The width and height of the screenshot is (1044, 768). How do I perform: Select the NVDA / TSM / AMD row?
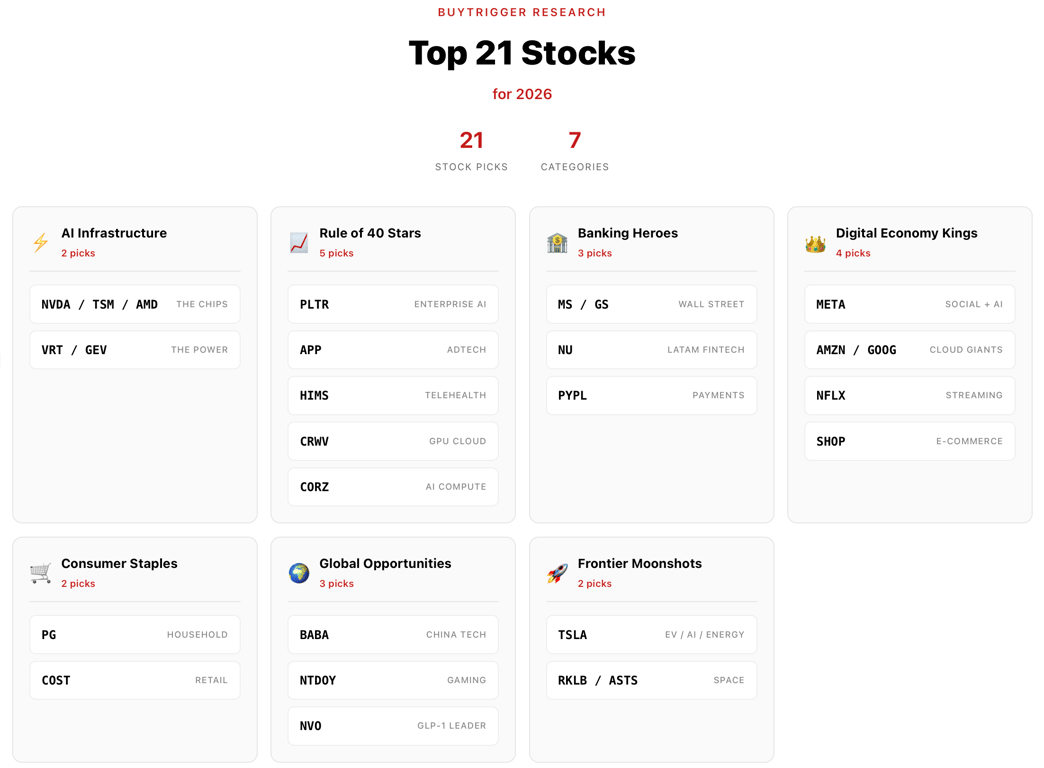point(134,304)
